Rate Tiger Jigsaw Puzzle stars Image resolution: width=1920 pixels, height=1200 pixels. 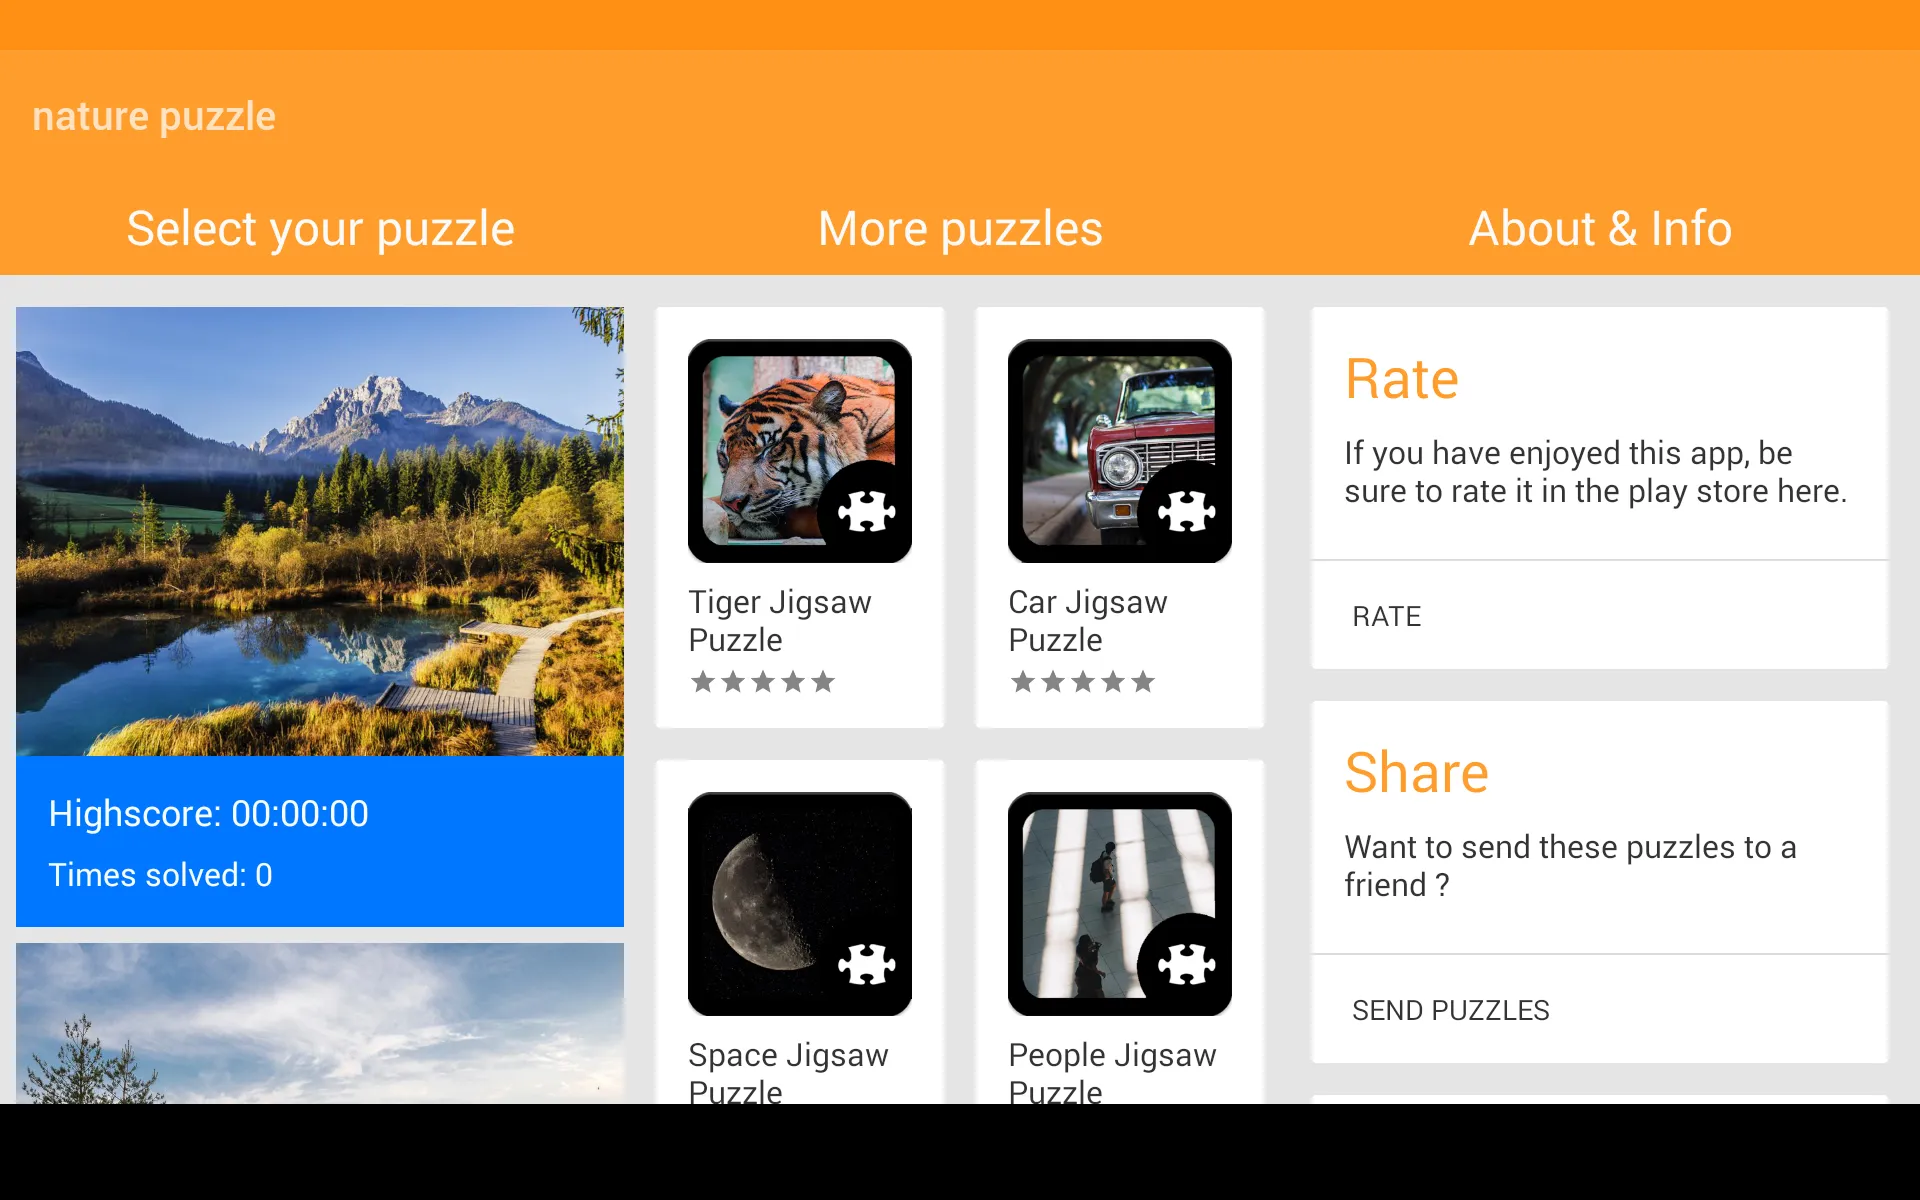click(762, 680)
